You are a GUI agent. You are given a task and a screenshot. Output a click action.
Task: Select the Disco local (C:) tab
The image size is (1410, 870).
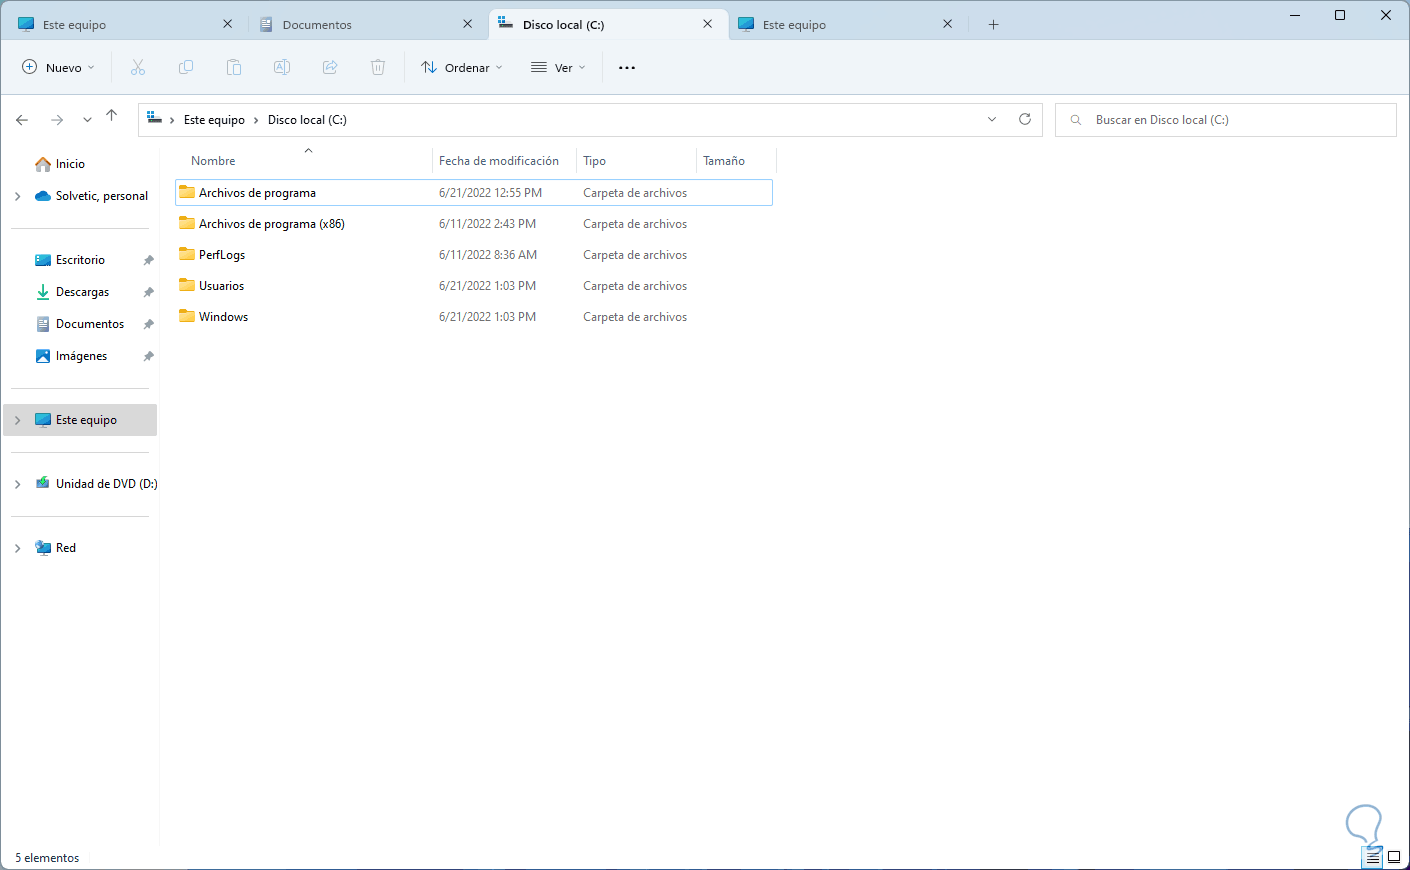click(x=608, y=24)
